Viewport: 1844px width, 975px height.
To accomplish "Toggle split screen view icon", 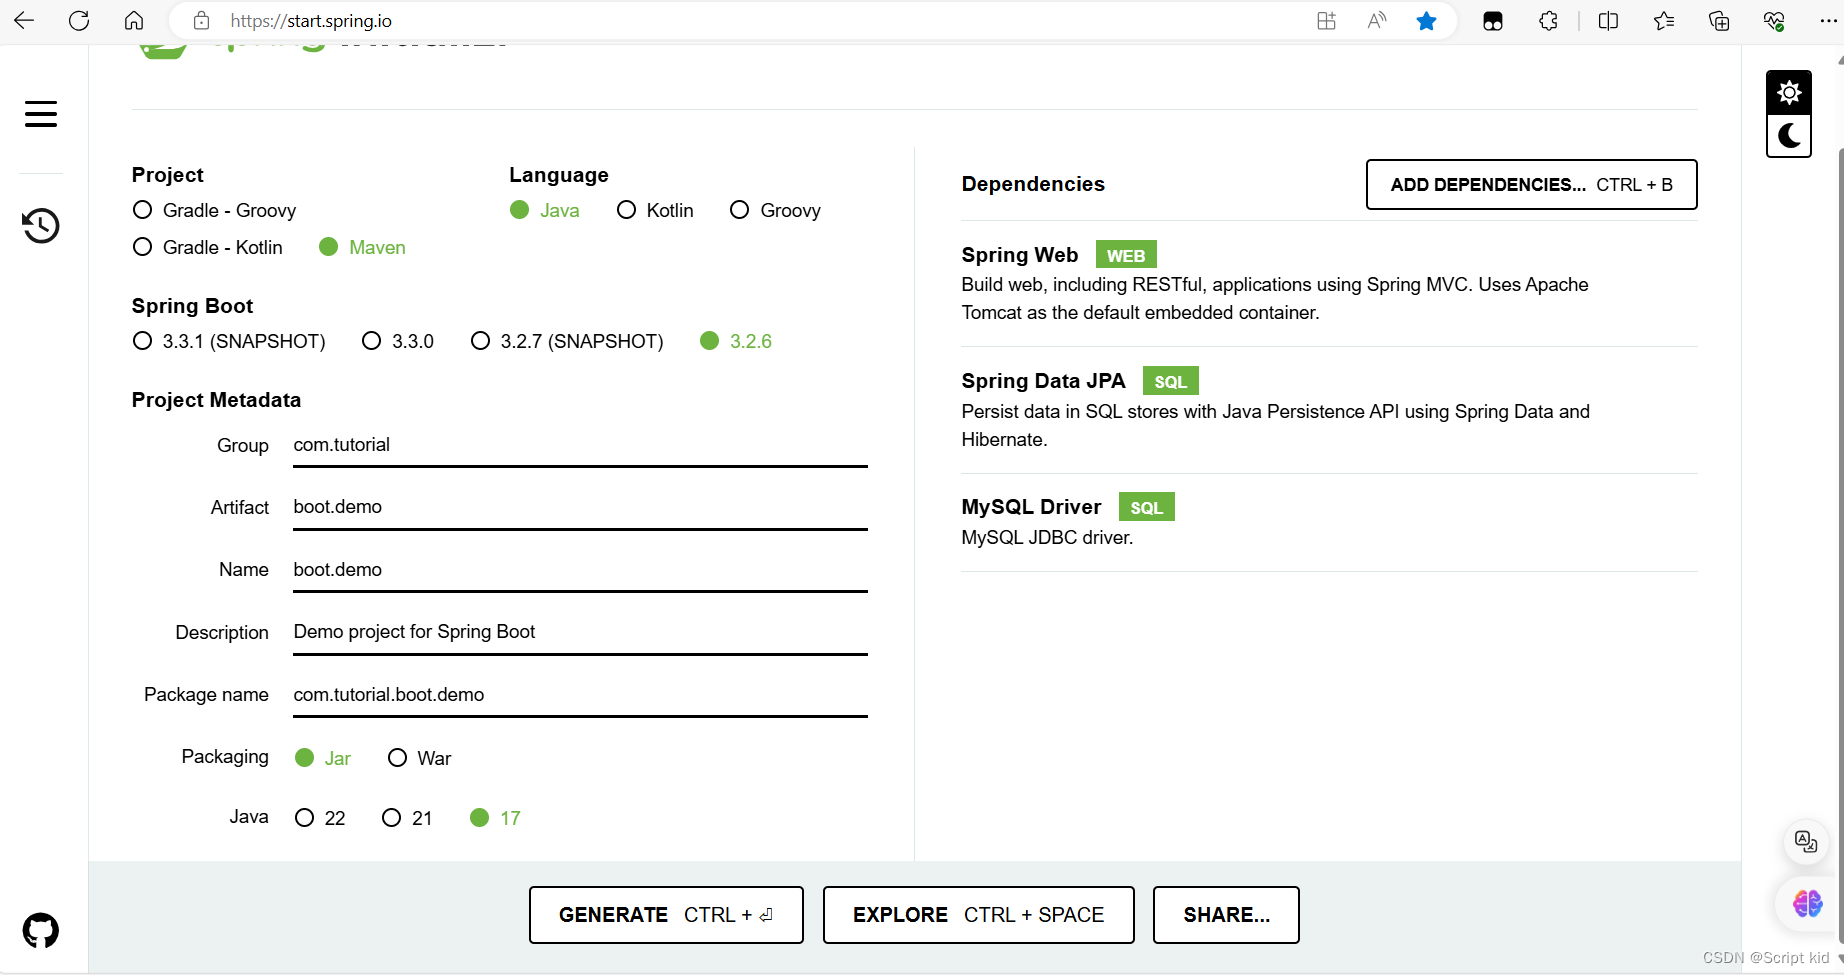I will pos(1608,21).
